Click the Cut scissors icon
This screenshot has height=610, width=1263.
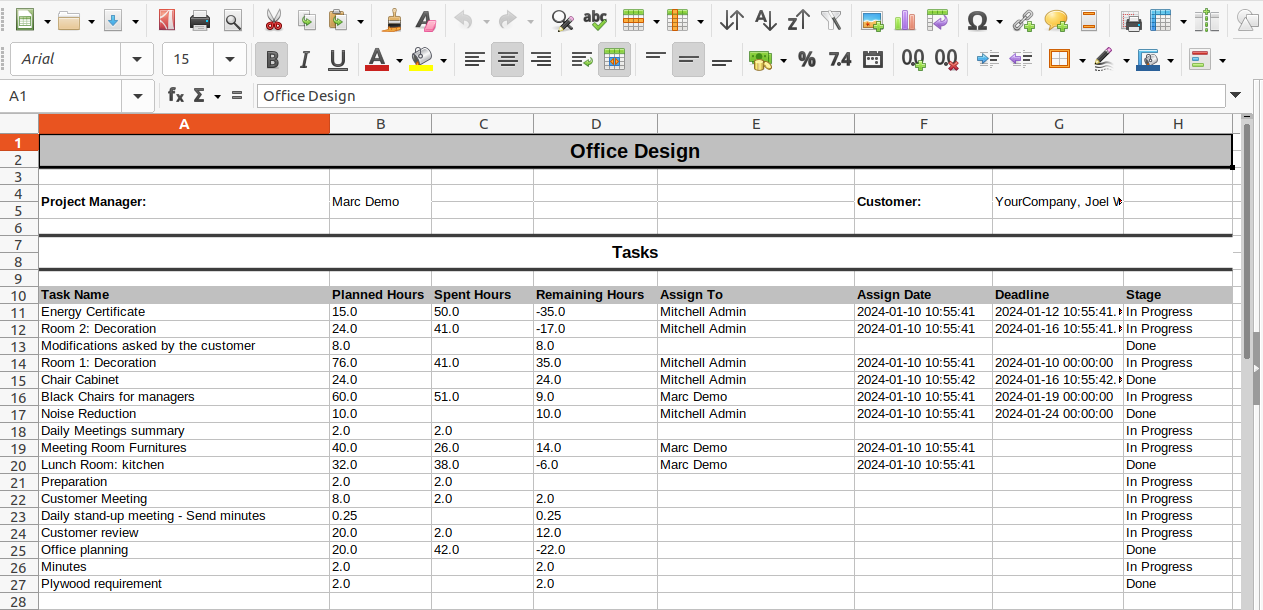273,20
